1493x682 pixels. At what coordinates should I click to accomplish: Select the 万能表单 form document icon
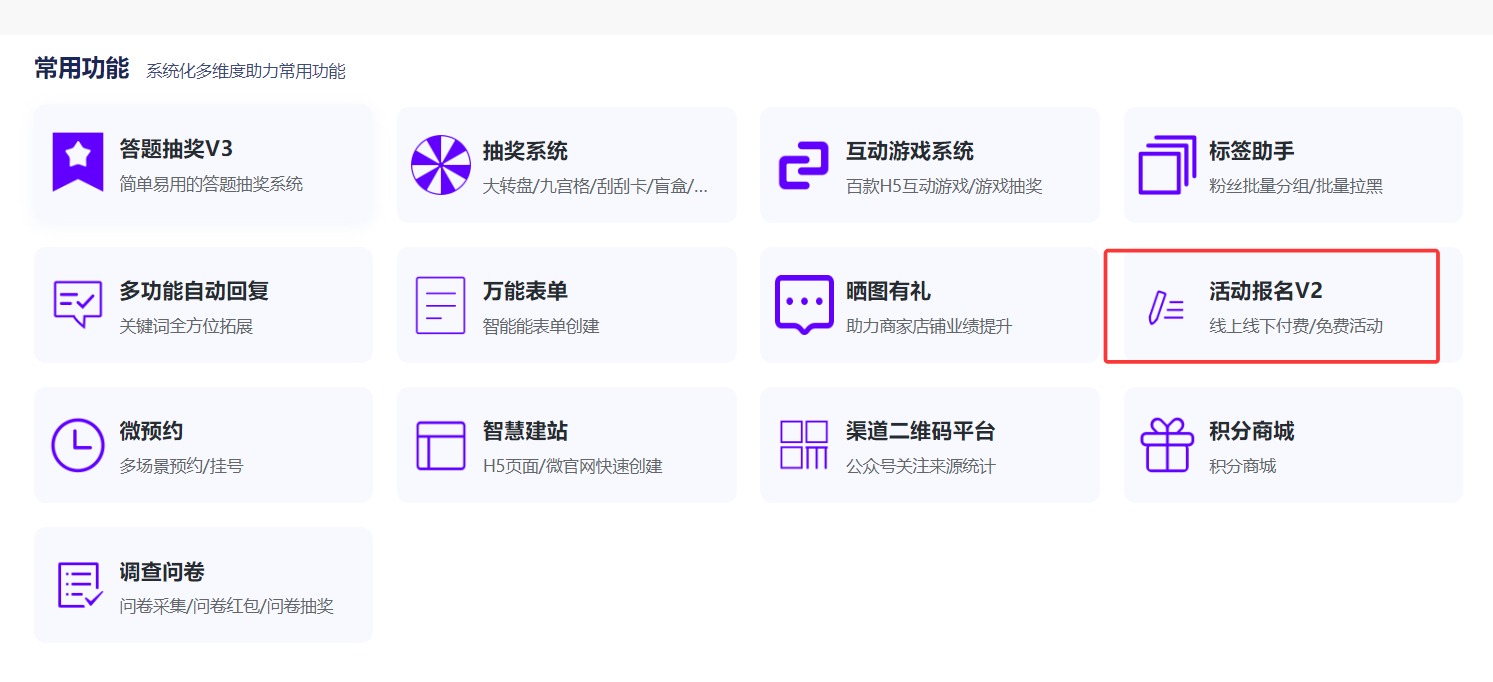tap(440, 304)
